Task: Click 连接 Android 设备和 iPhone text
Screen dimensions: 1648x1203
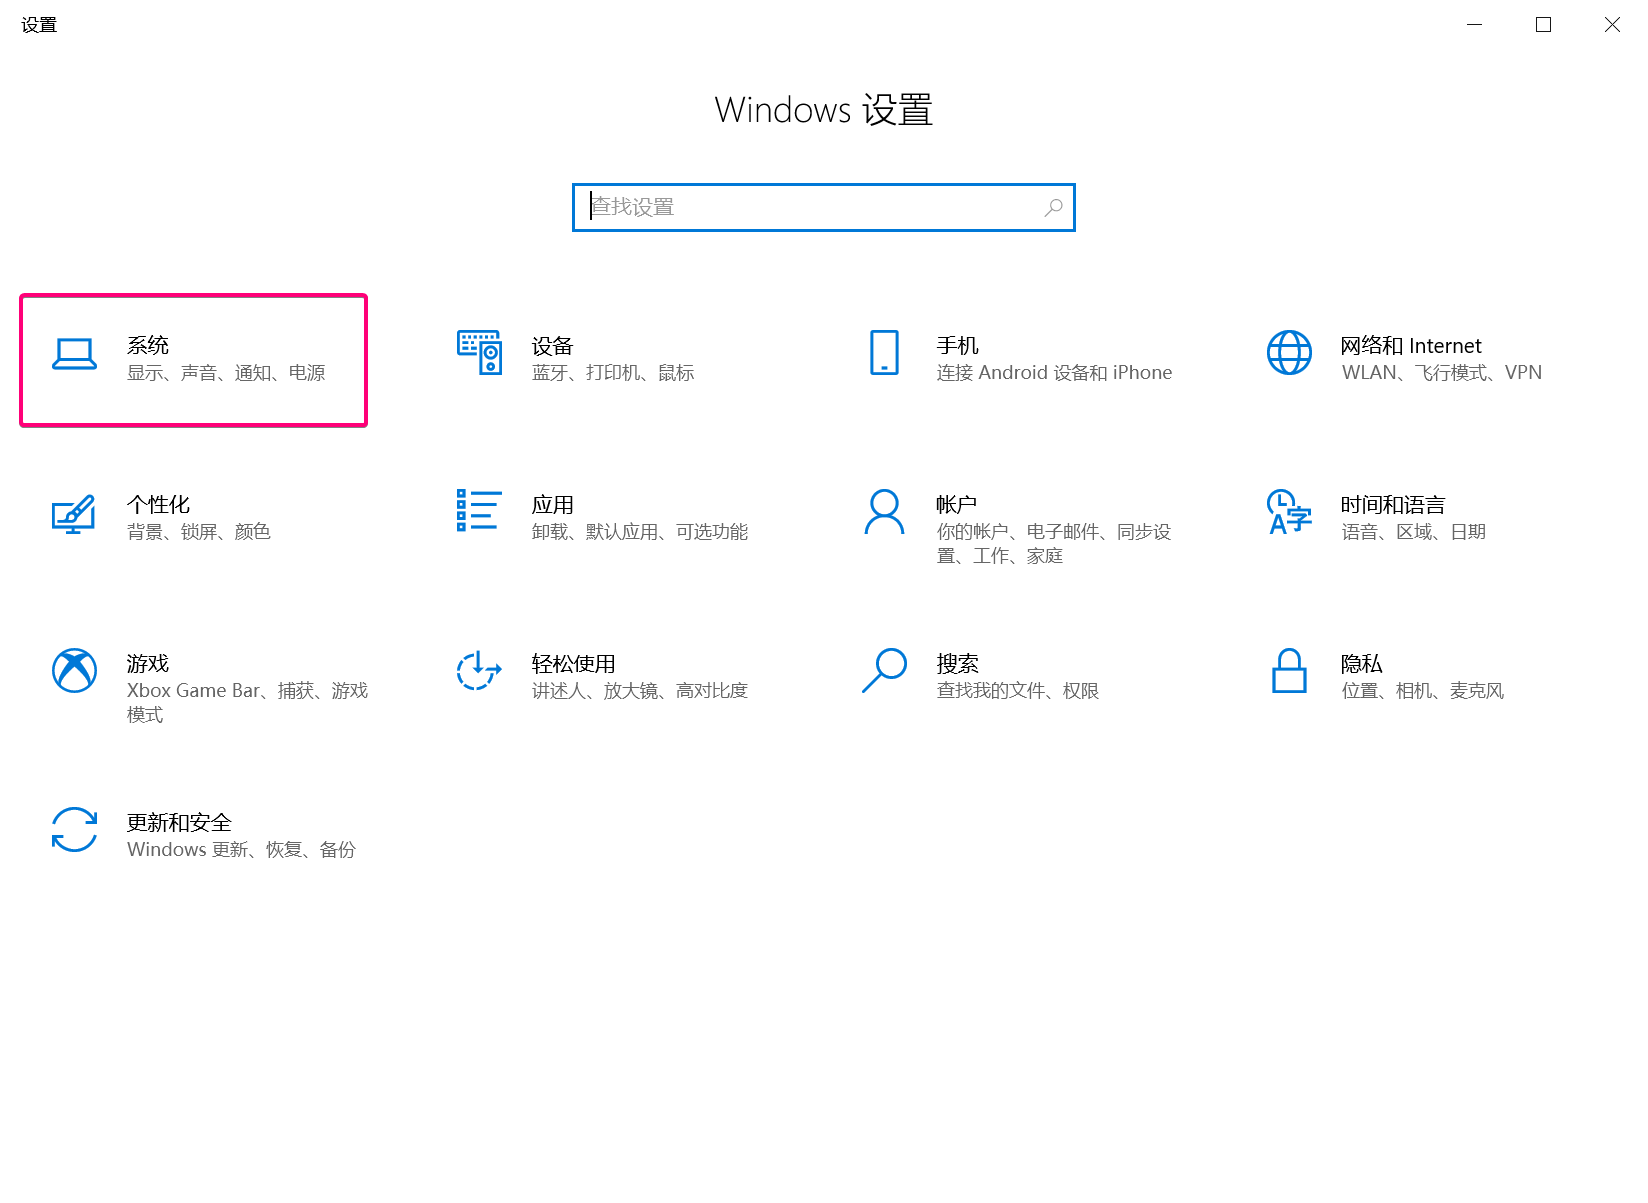Action: 1054,372
